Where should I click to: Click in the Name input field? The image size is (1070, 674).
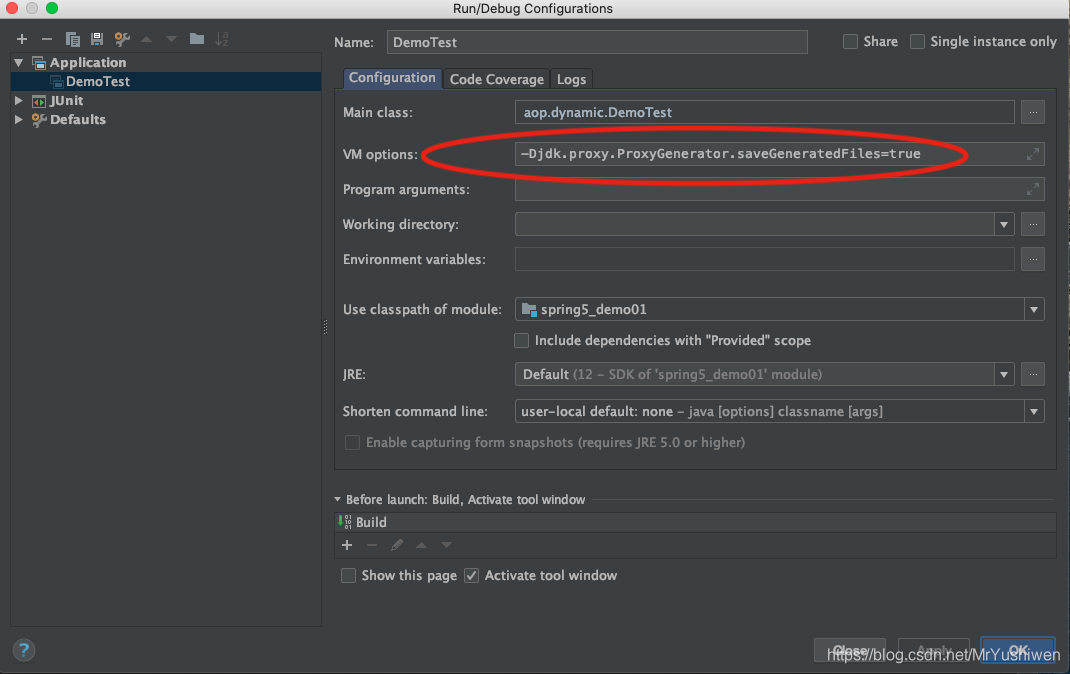pyautogui.click(x=597, y=42)
